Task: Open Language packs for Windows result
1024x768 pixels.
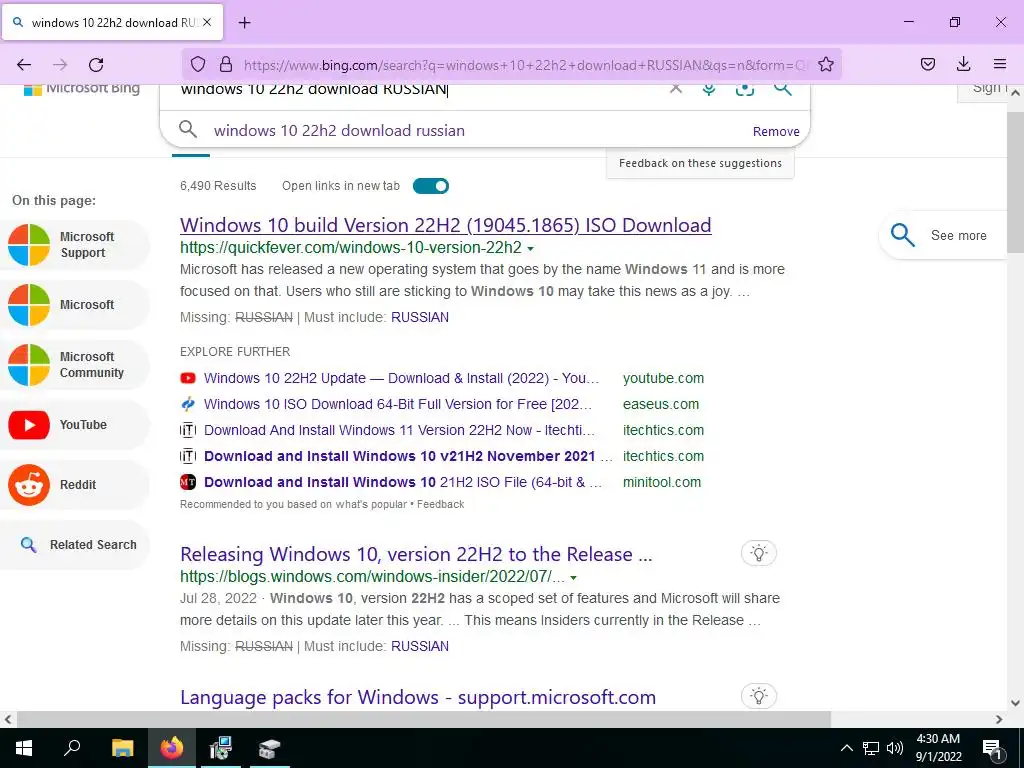Action: tap(418, 697)
